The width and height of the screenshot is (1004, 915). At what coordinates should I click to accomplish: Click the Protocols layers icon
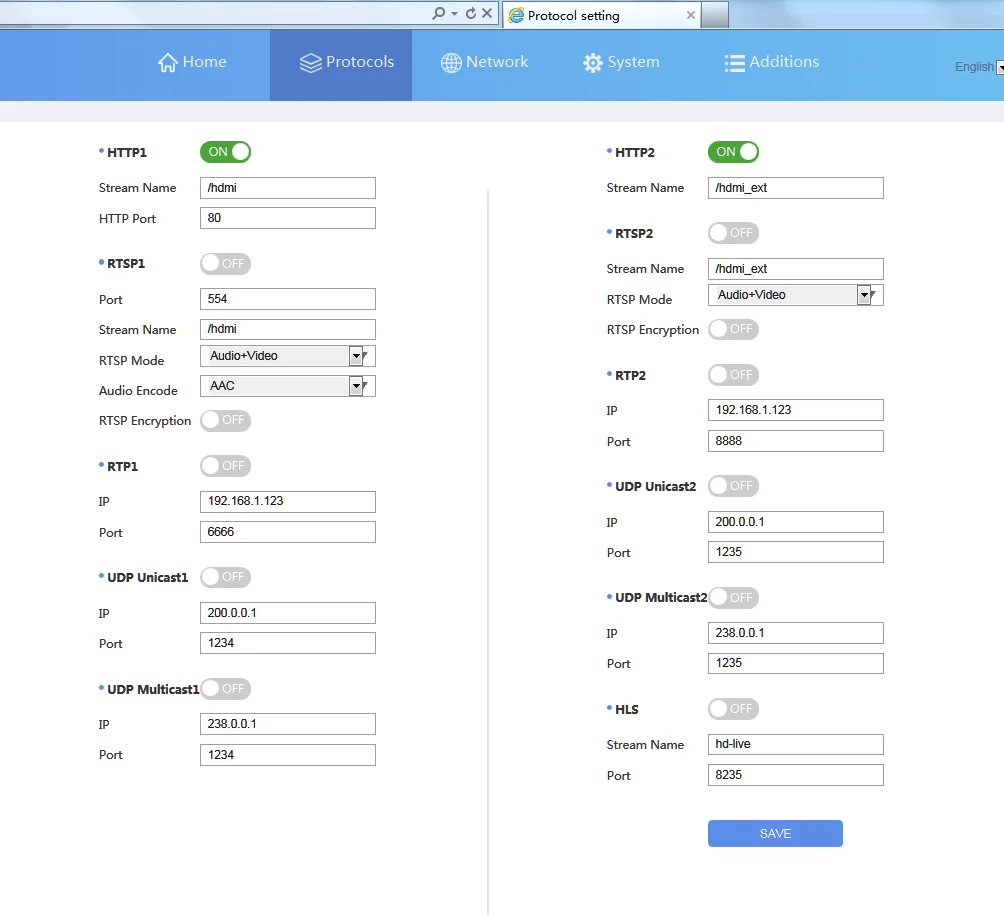click(x=311, y=63)
